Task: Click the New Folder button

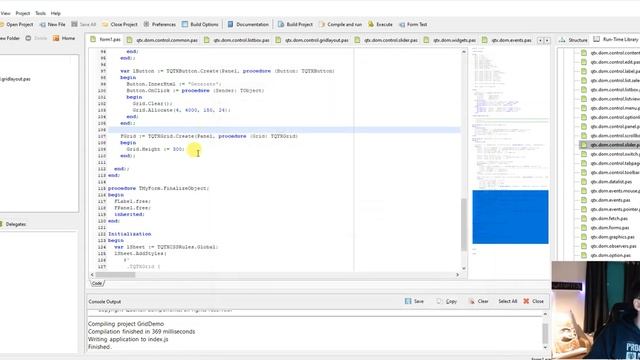Action: point(10,38)
